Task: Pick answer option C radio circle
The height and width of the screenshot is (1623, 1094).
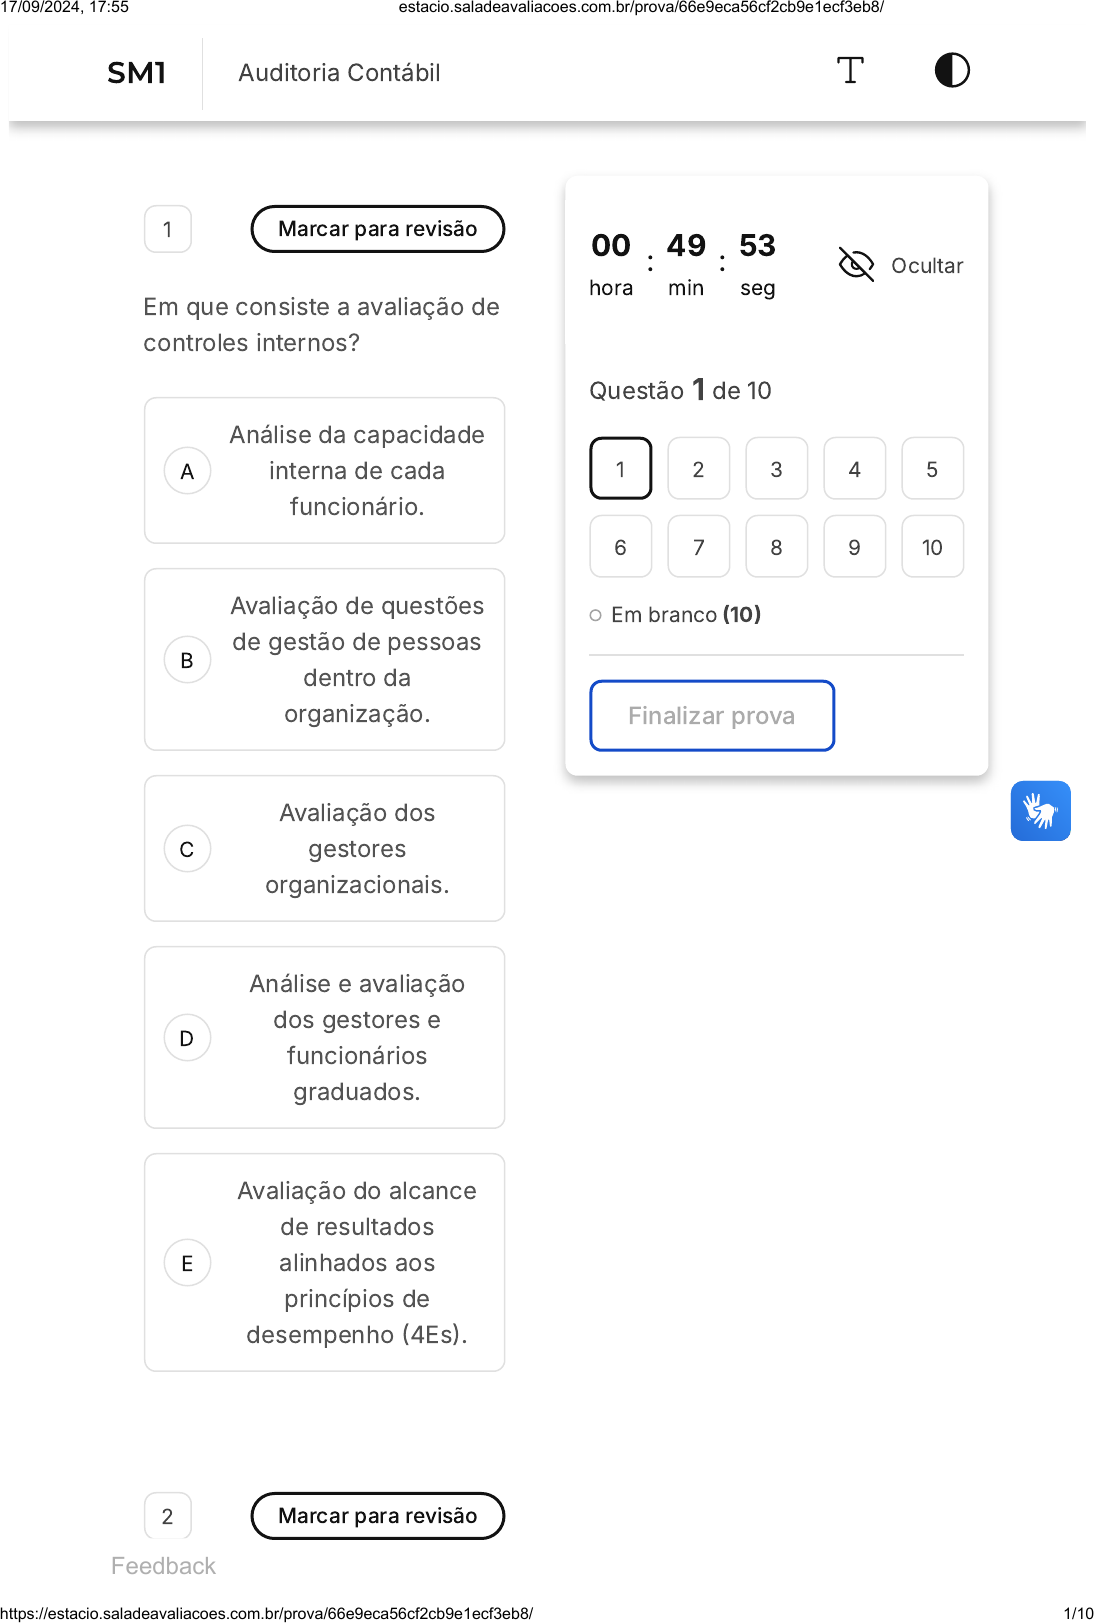Action: click(187, 849)
